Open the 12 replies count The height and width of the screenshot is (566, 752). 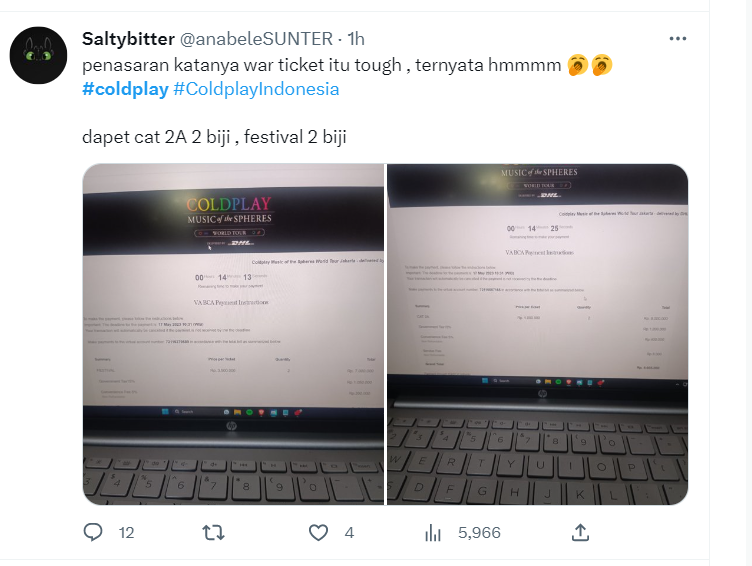click(126, 532)
